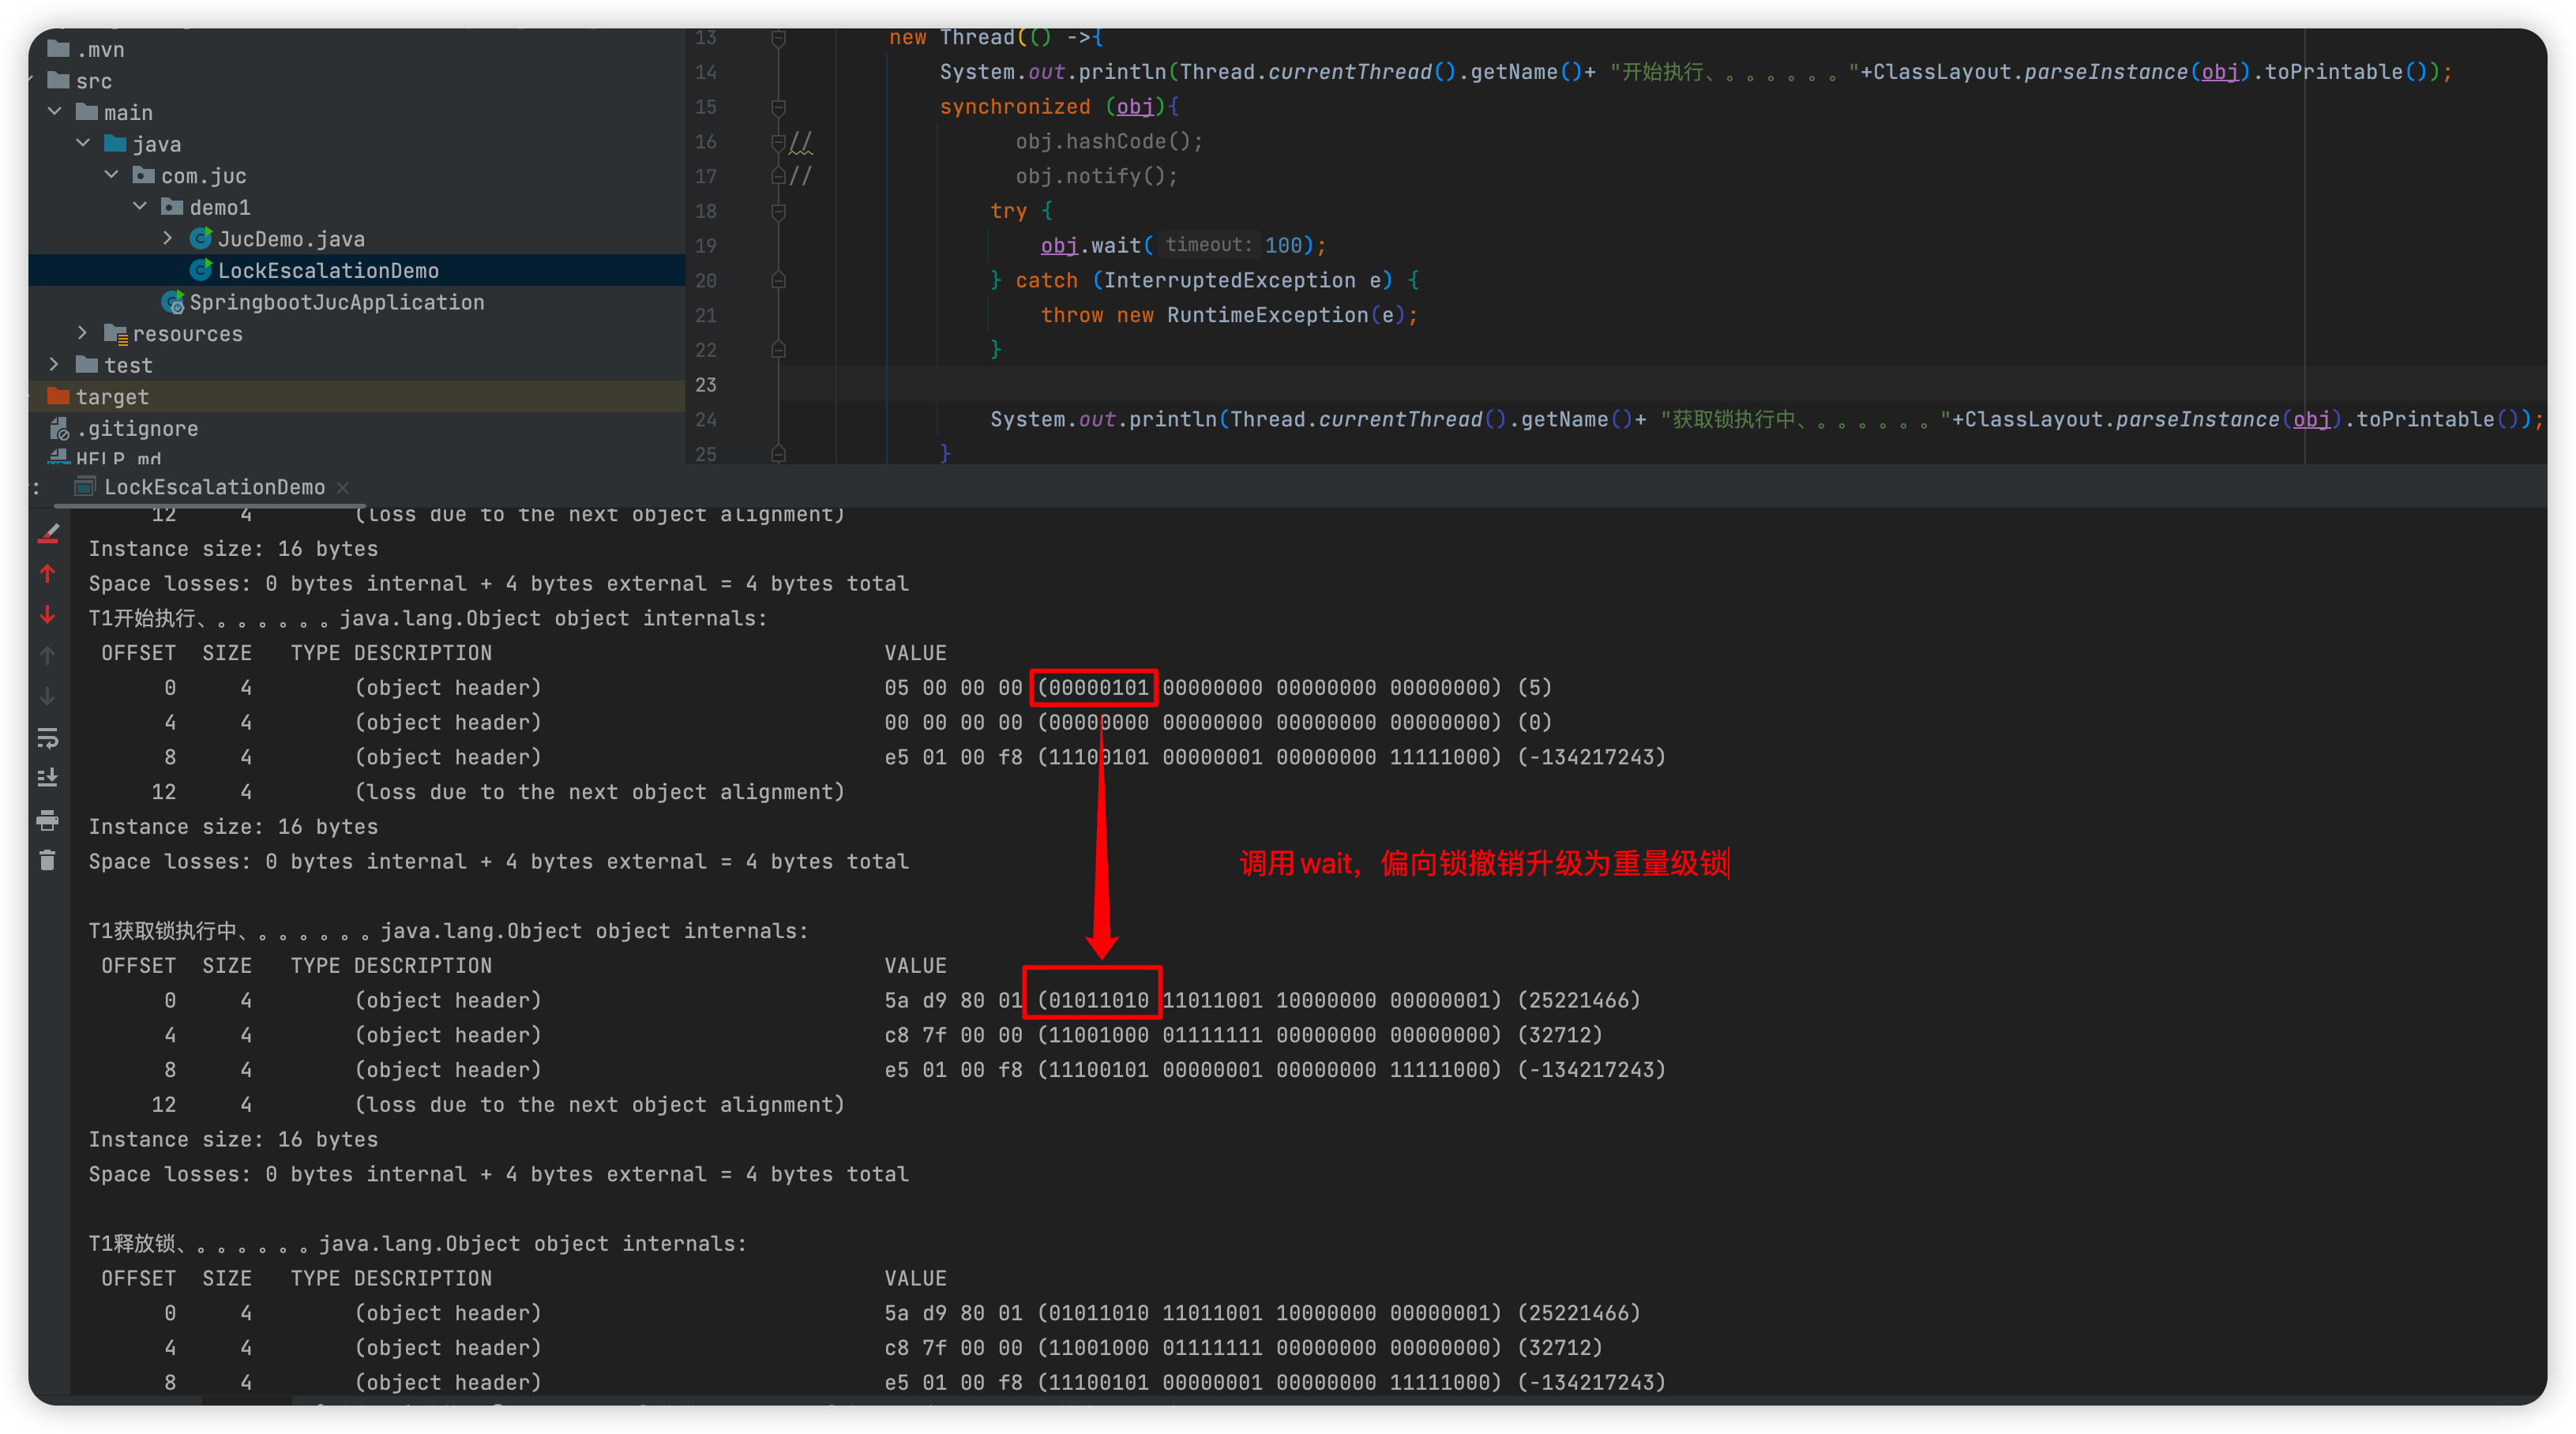The width and height of the screenshot is (2576, 1434).
Task: Click the catch (InterruptedException e) text
Action: pos(1203,281)
